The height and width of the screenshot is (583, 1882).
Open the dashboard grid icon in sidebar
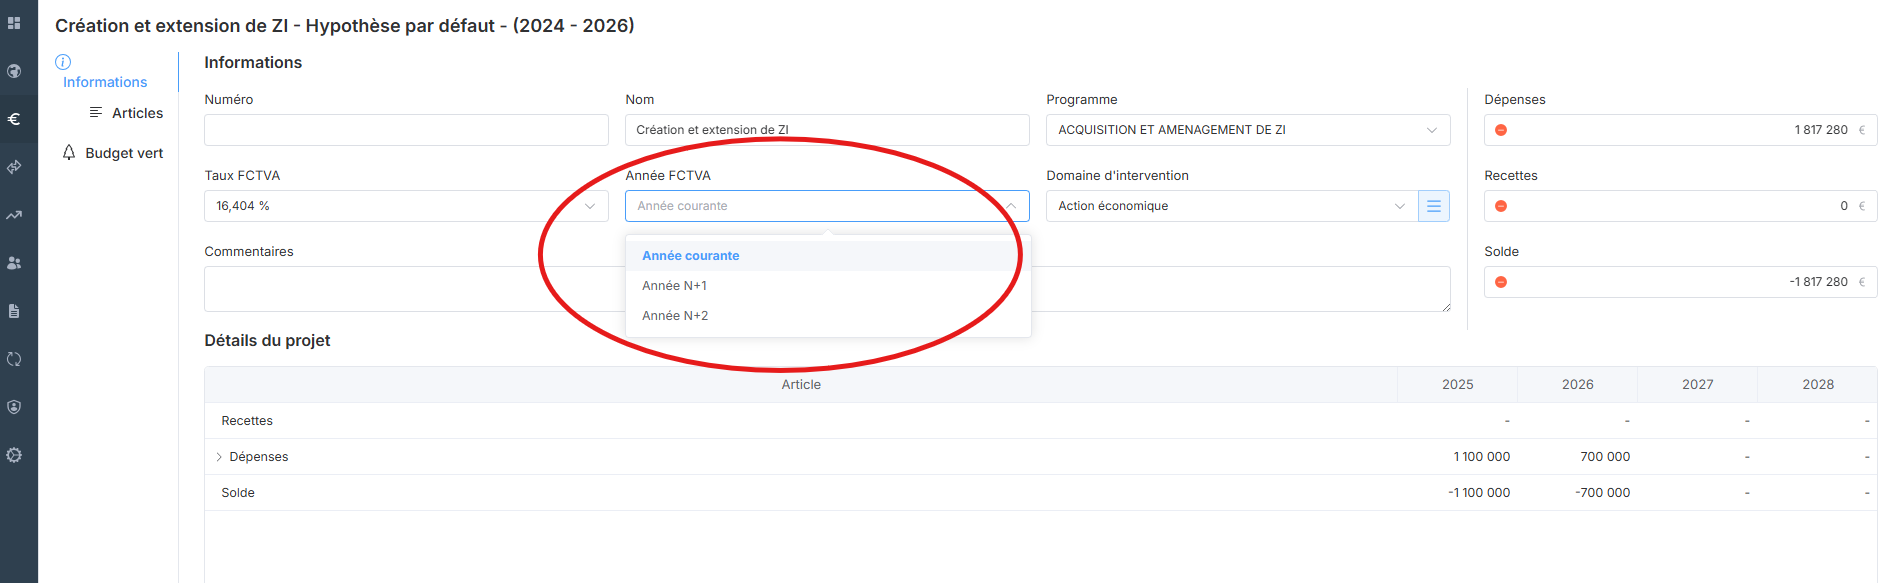14,23
